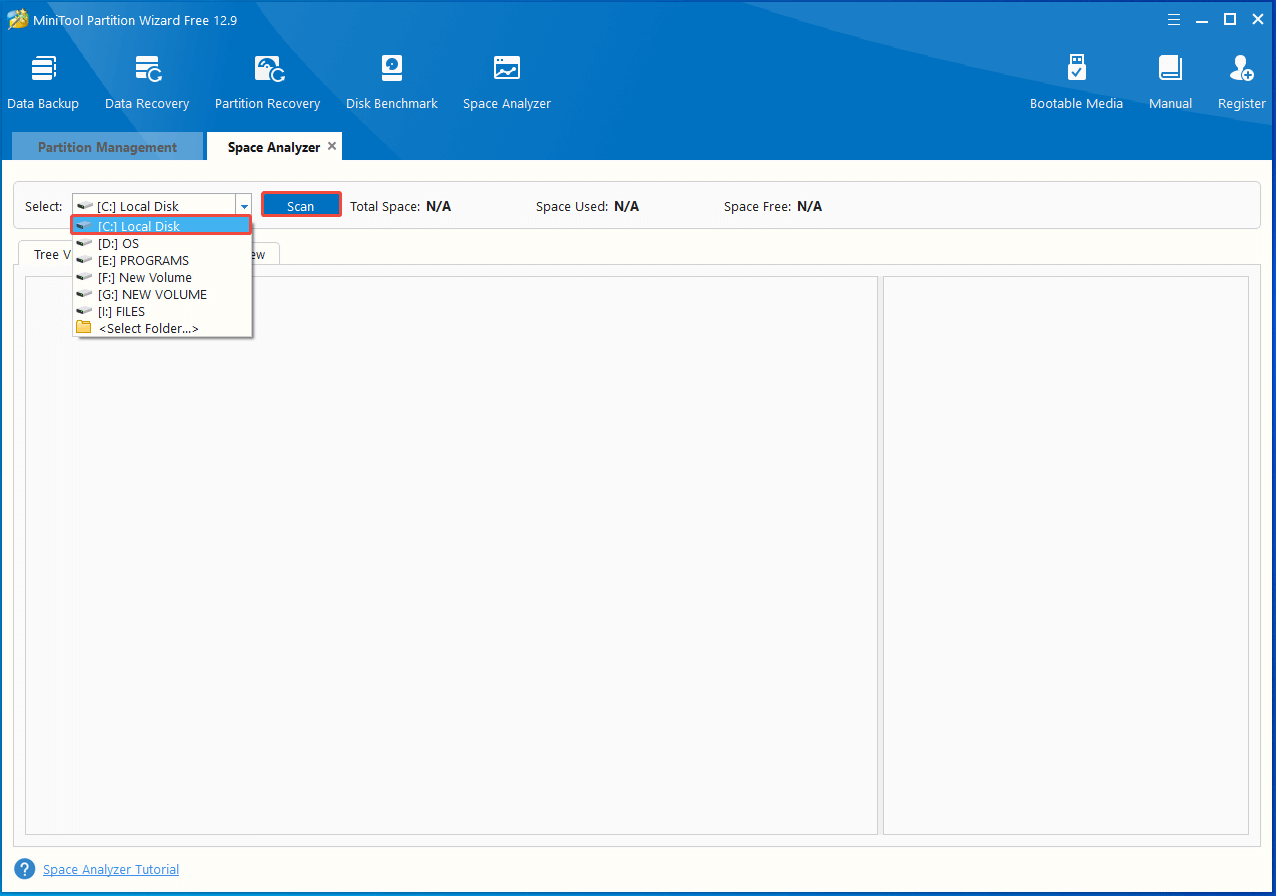This screenshot has height=896, width=1276.
Task: Maximize the application window
Action: coord(1230,19)
